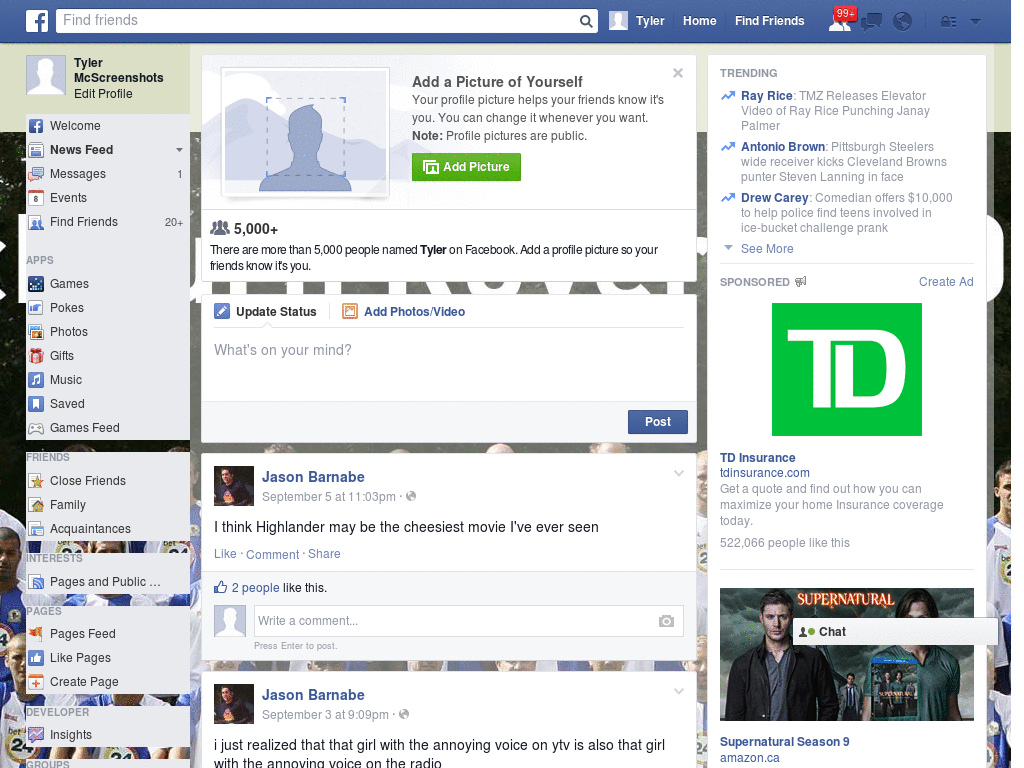Open Pages and Public interests item
This screenshot has height=768, width=1024.
(x=104, y=582)
